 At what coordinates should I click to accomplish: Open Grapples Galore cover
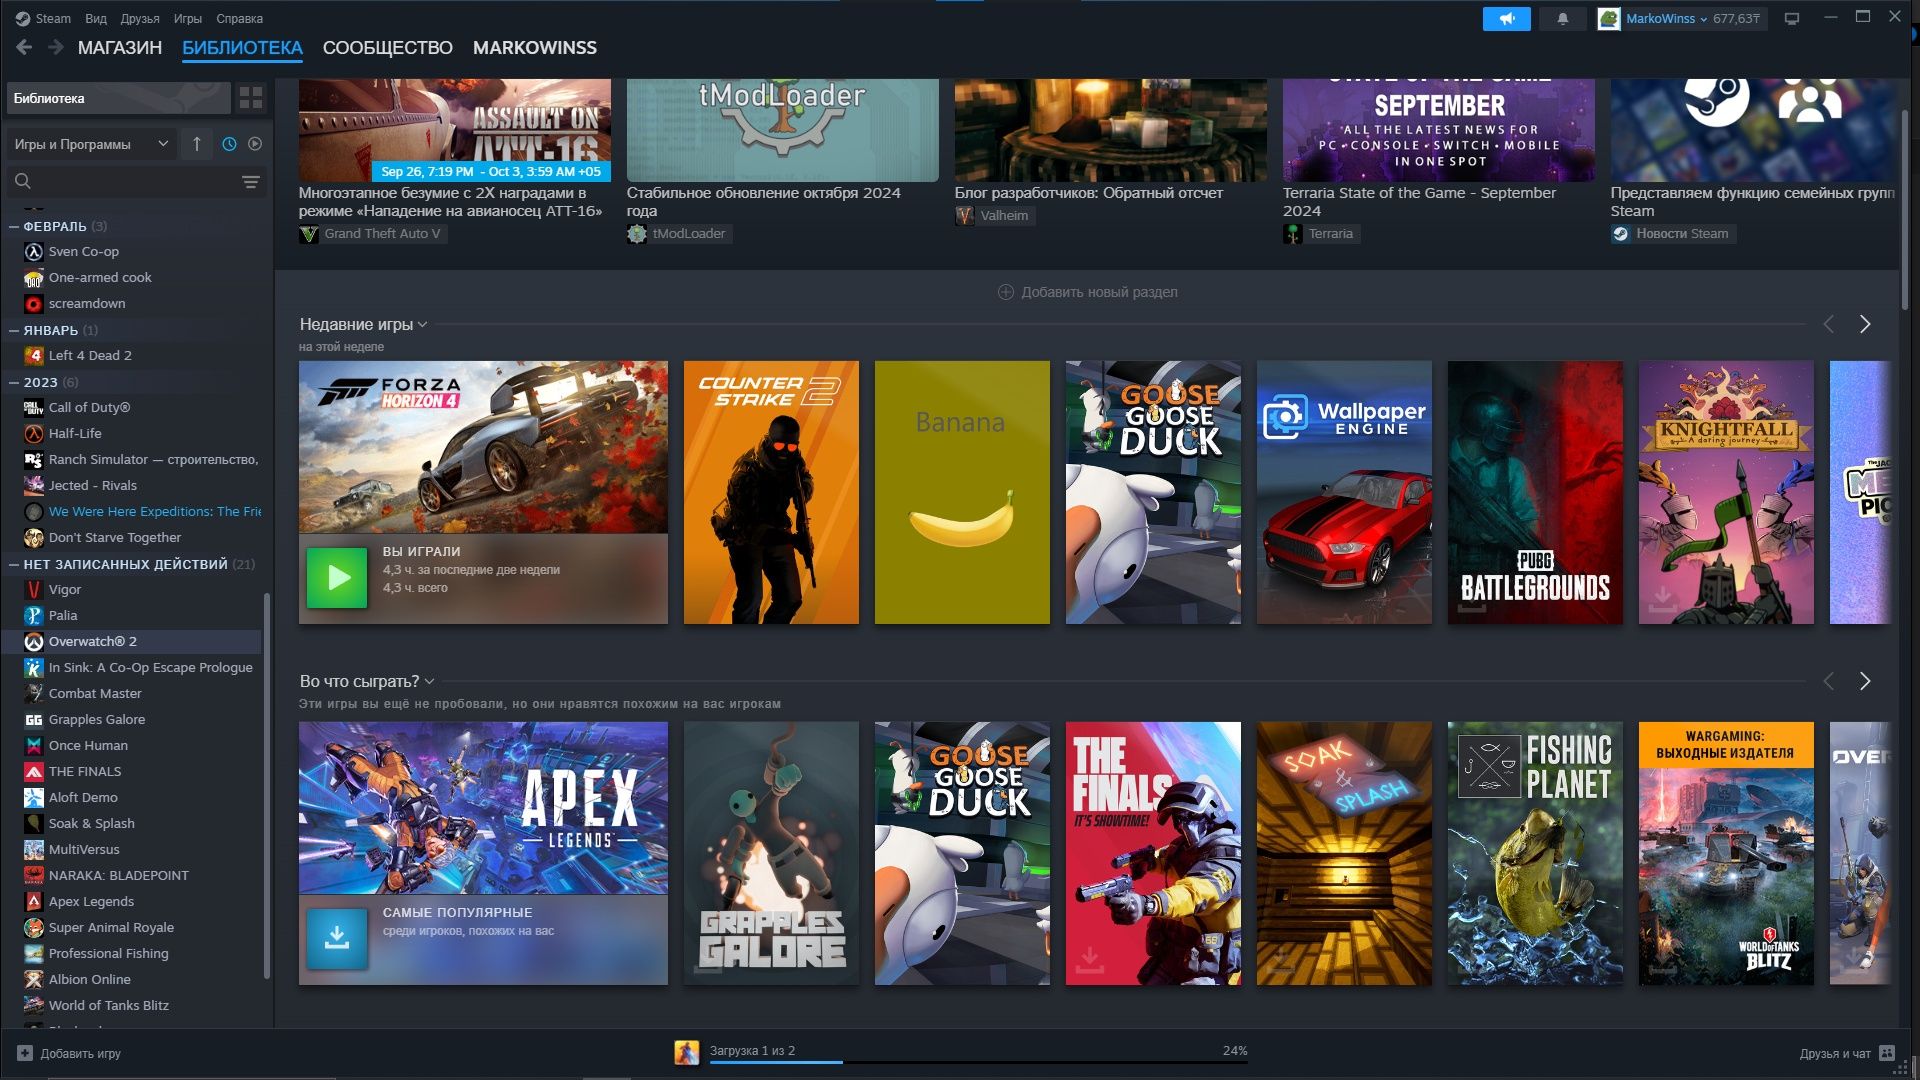[x=771, y=853]
